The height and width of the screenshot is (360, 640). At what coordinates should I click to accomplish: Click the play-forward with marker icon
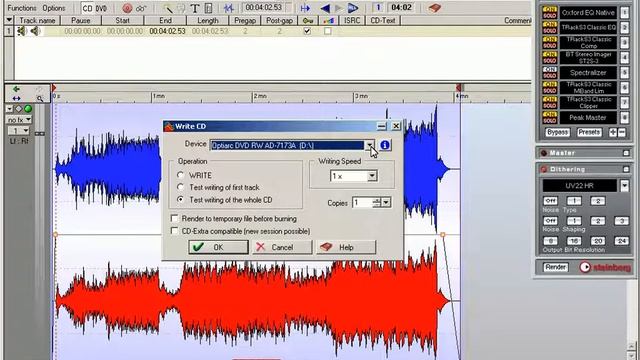[353, 8]
